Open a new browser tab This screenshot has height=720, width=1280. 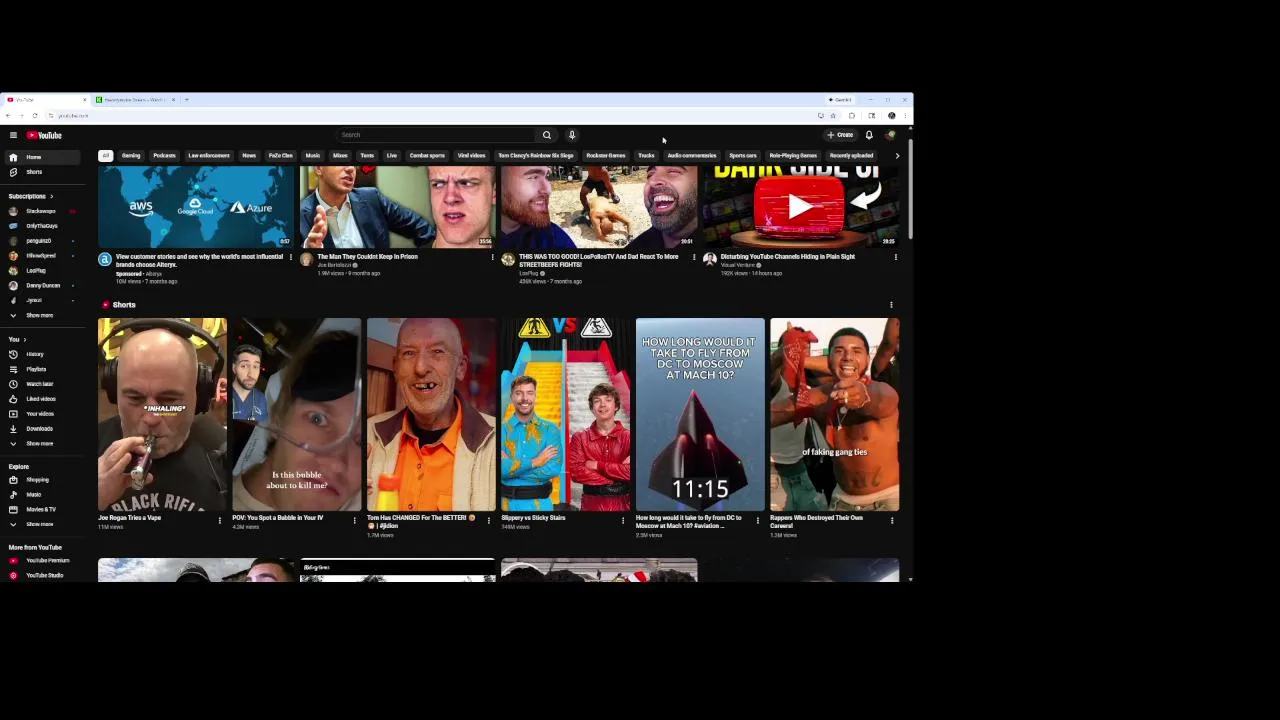186,100
